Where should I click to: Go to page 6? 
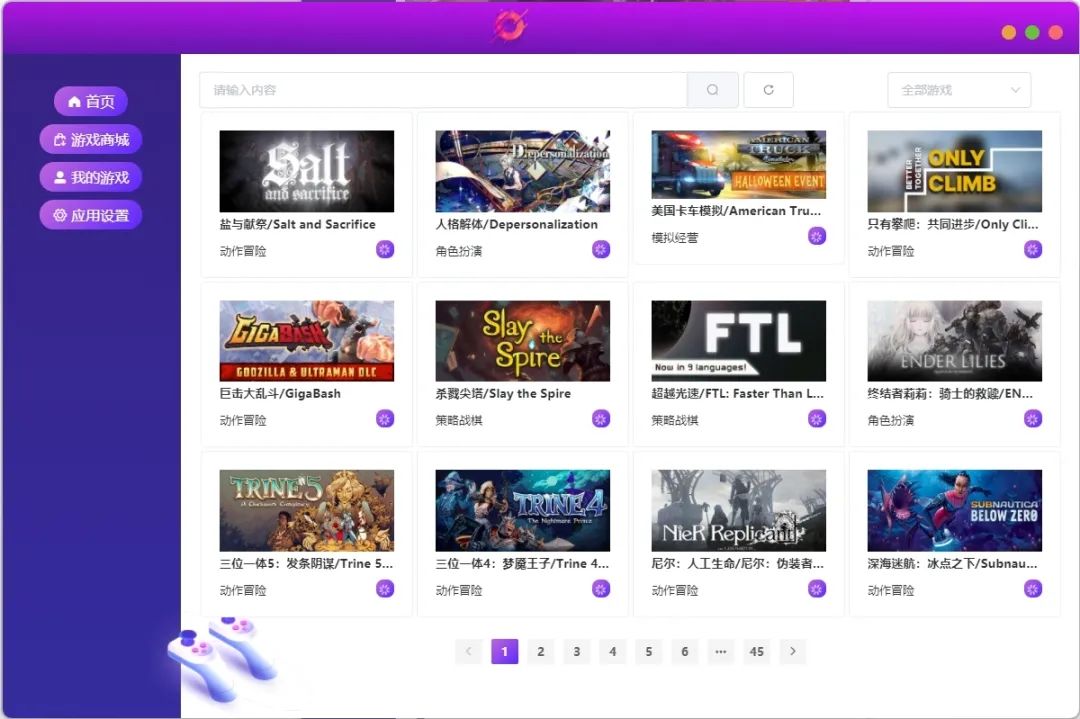[x=685, y=652]
